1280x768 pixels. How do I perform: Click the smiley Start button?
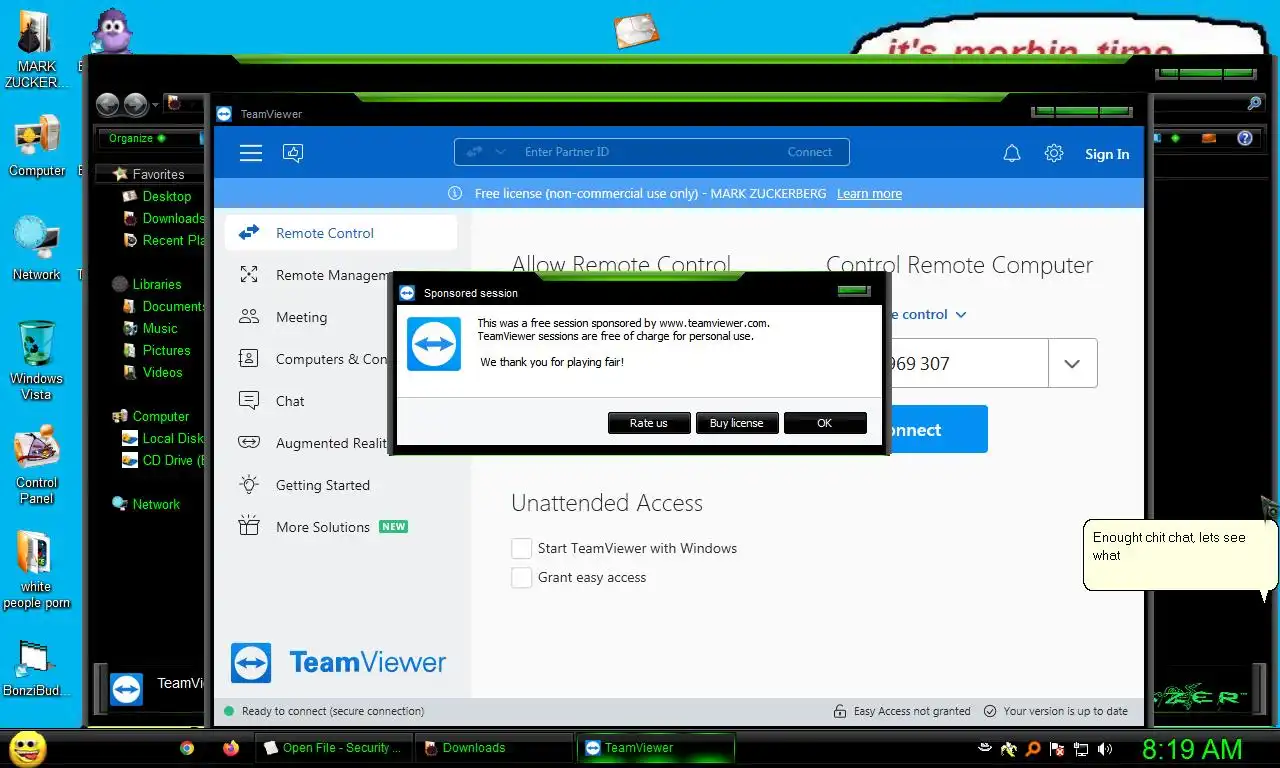point(27,748)
